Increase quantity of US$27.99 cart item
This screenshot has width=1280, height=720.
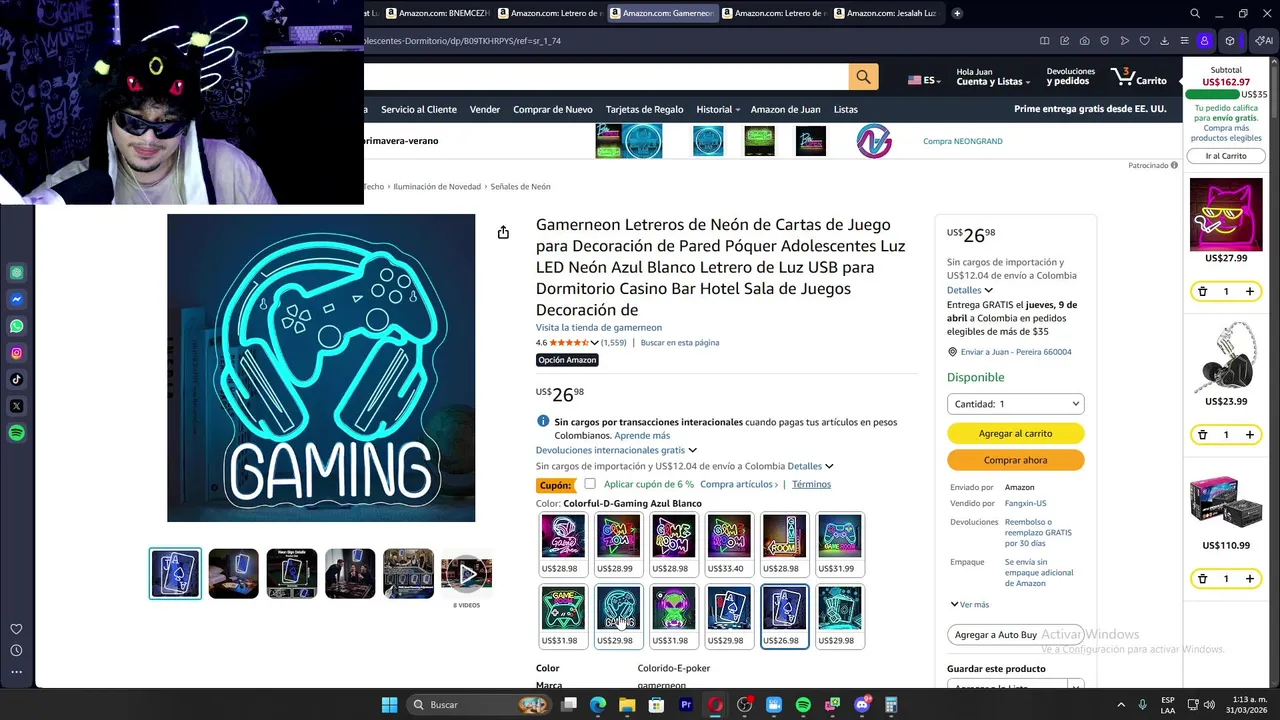coord(1250,291)
